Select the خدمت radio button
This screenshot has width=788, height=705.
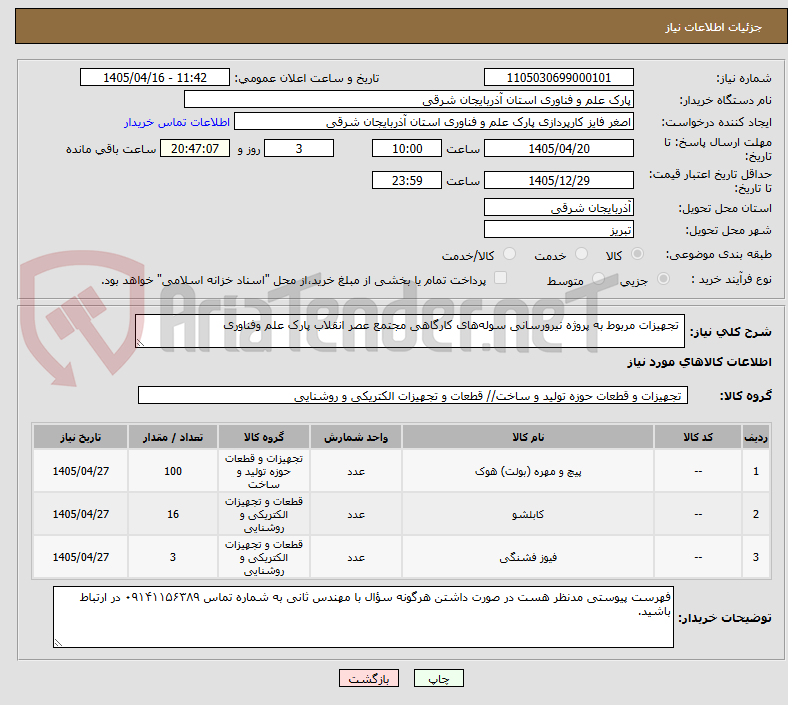(x=581, y=254)
